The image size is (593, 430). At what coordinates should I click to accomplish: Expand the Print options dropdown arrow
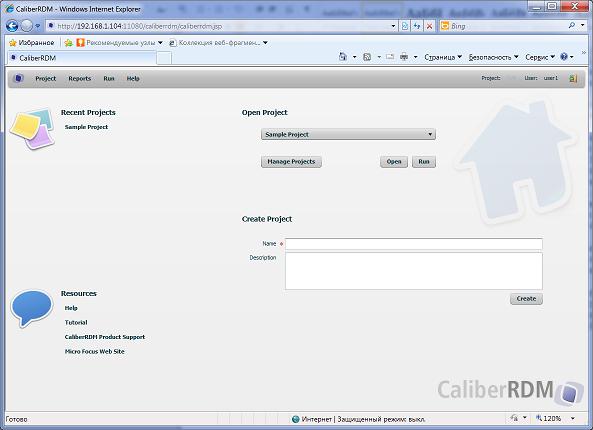415,57
